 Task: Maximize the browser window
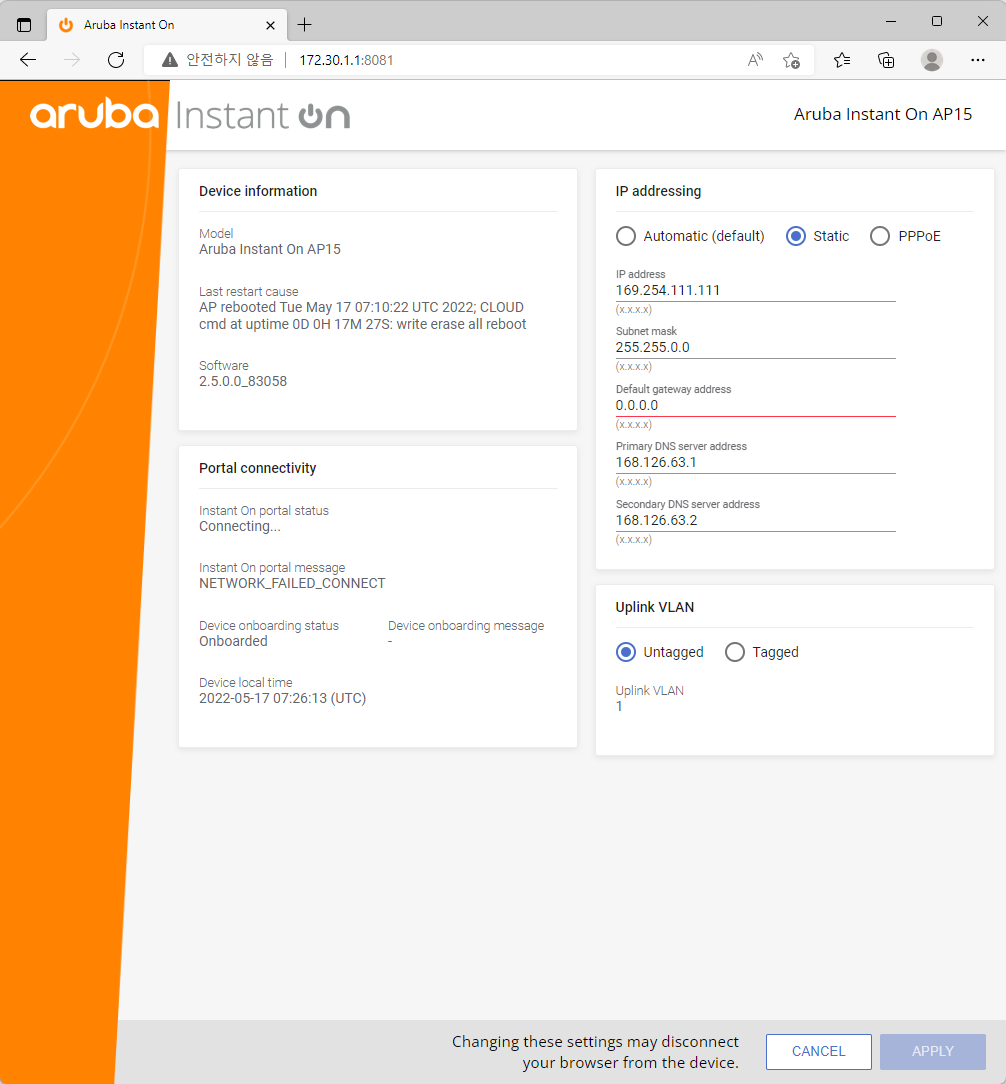(x=937, y=21)
